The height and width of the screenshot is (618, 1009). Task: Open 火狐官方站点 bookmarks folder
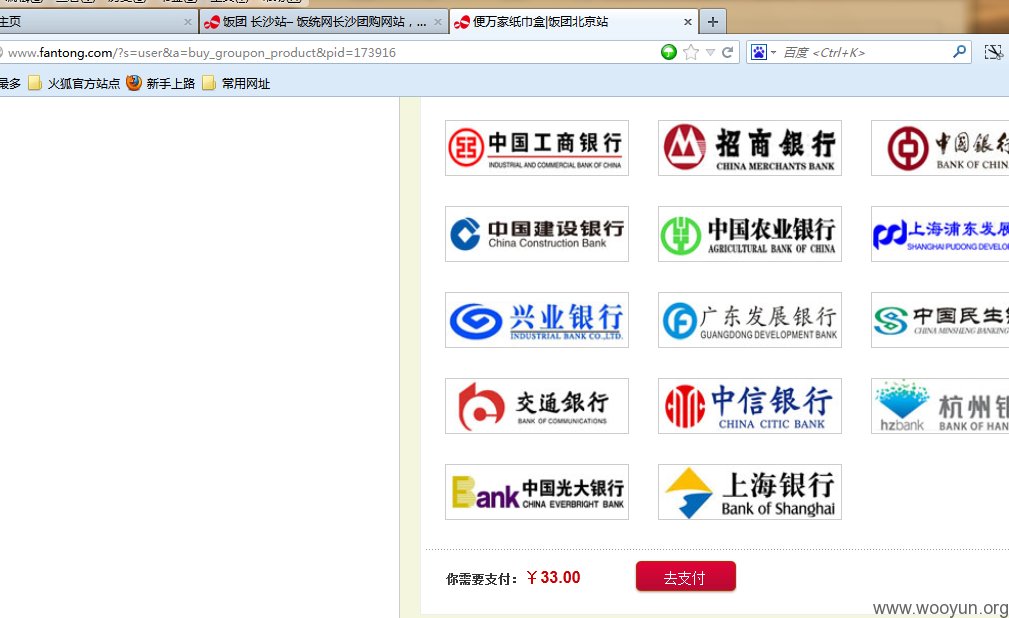tap(74, 83)
